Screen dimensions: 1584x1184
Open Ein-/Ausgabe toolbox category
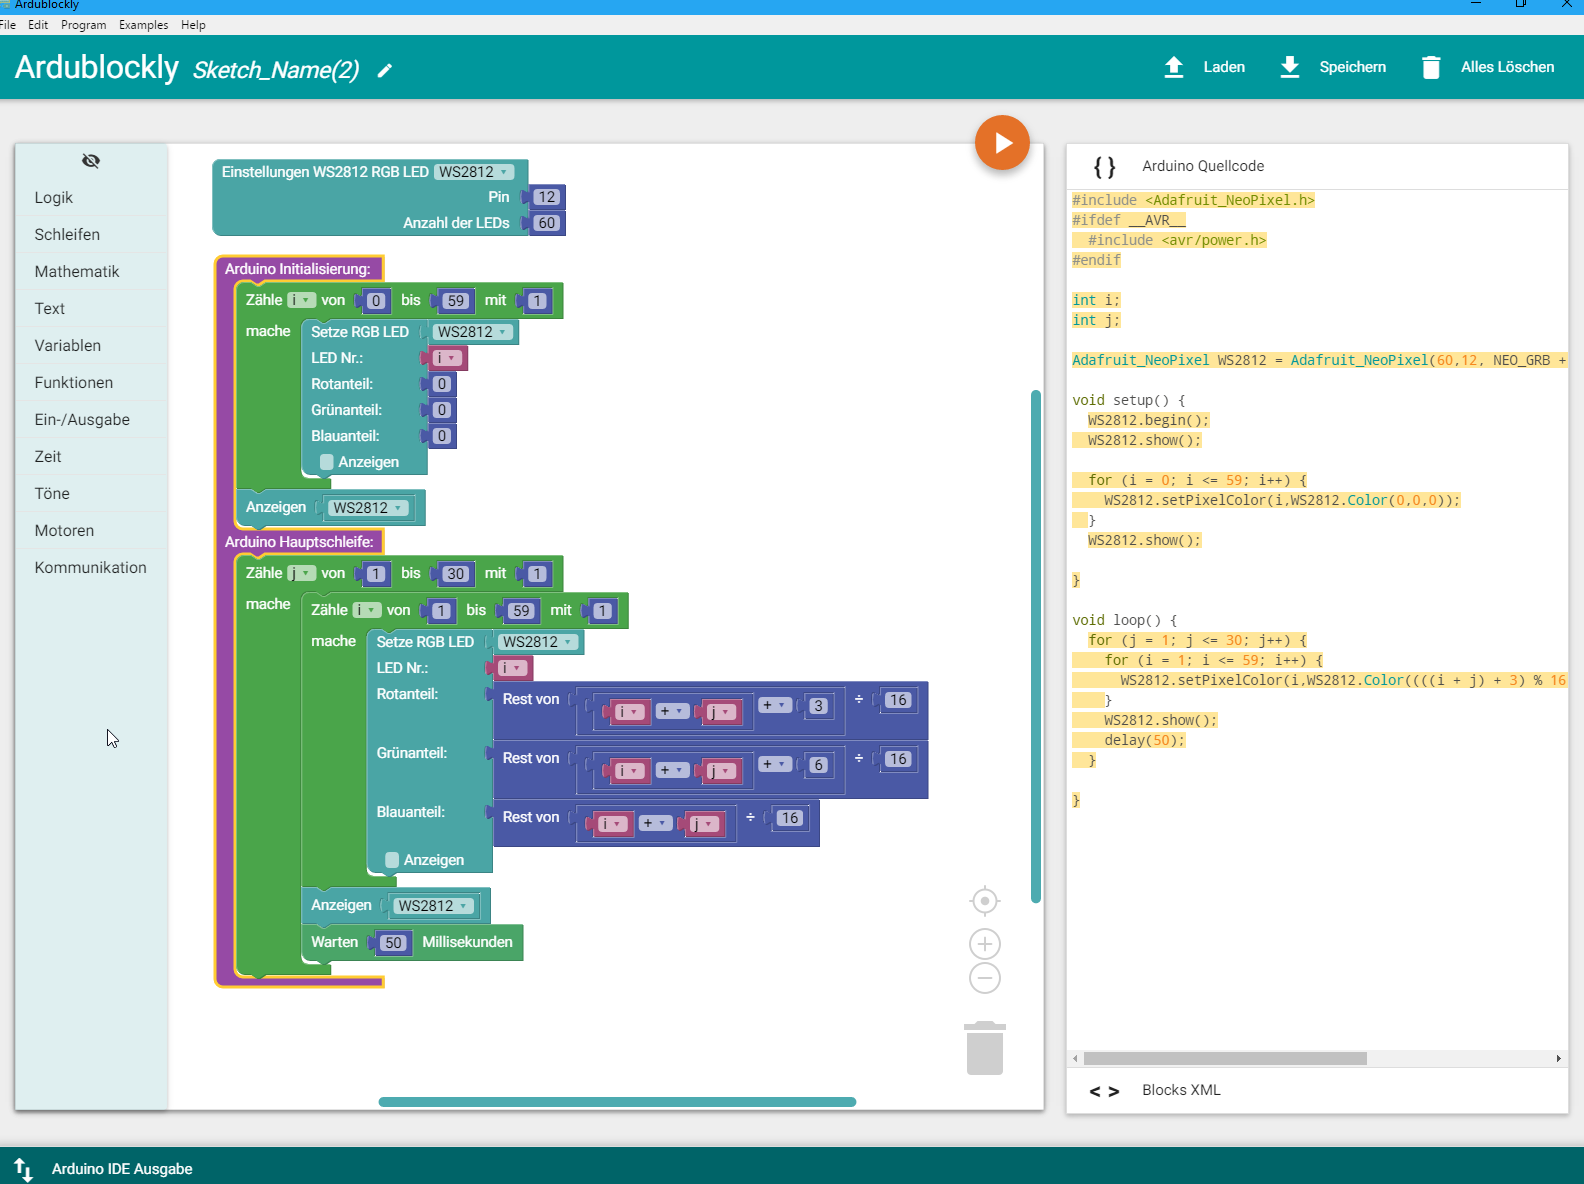pyautogui.click(x=91, y=420)
